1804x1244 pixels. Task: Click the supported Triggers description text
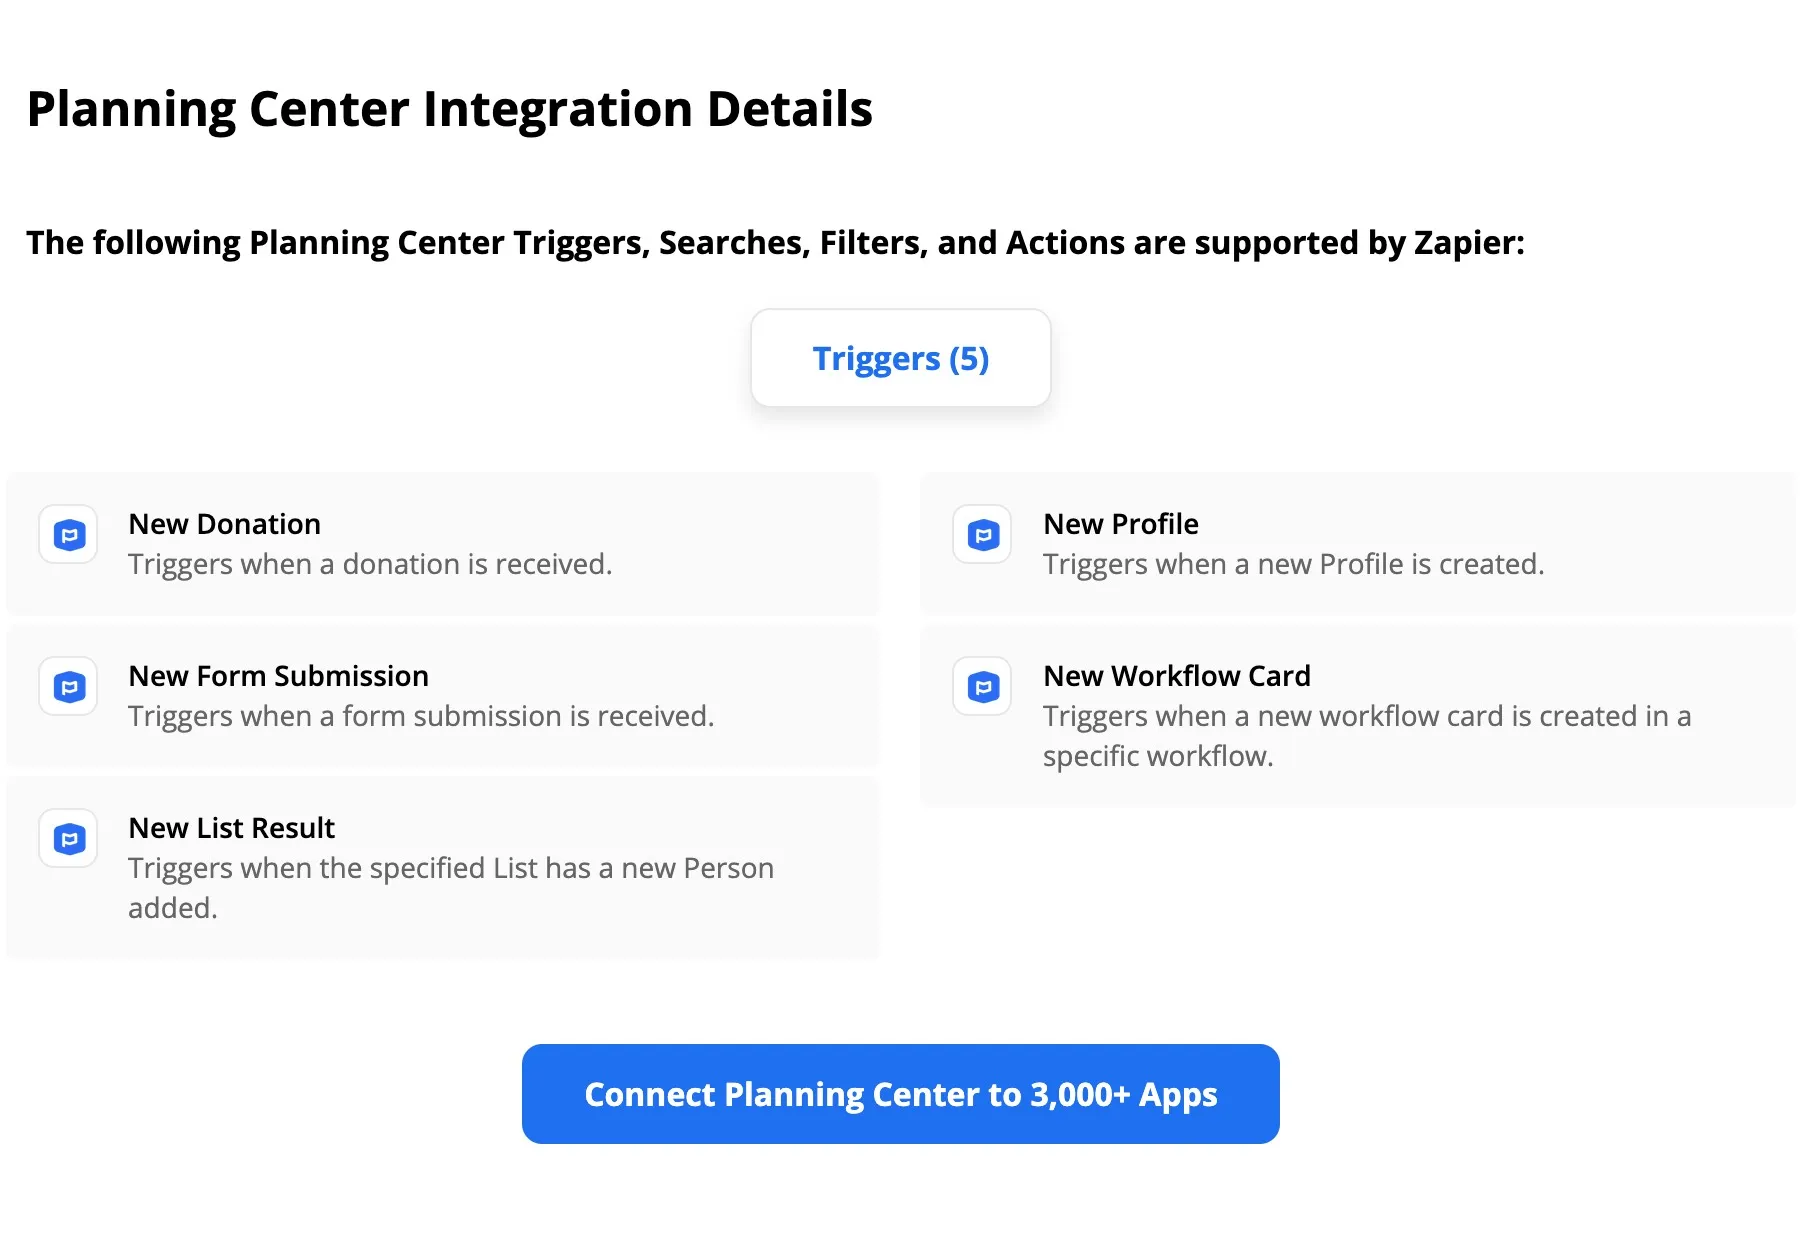tap(776, 242)
